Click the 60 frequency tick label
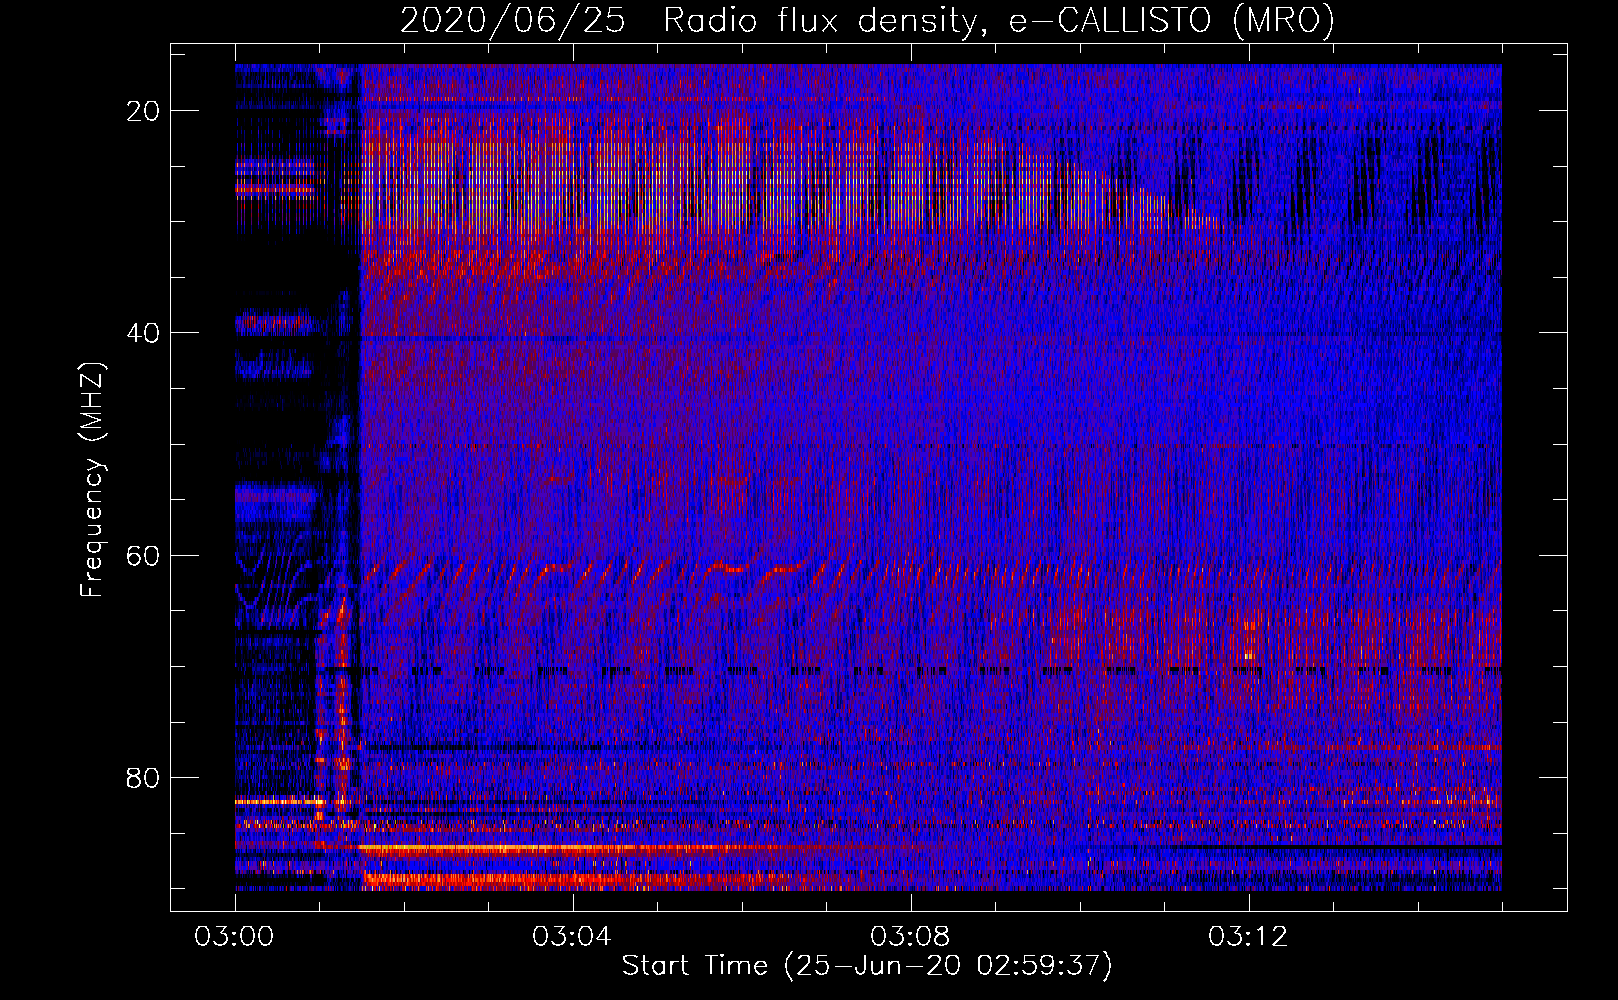This screenshot has height=1000, width=1618. tap(143, 555)
